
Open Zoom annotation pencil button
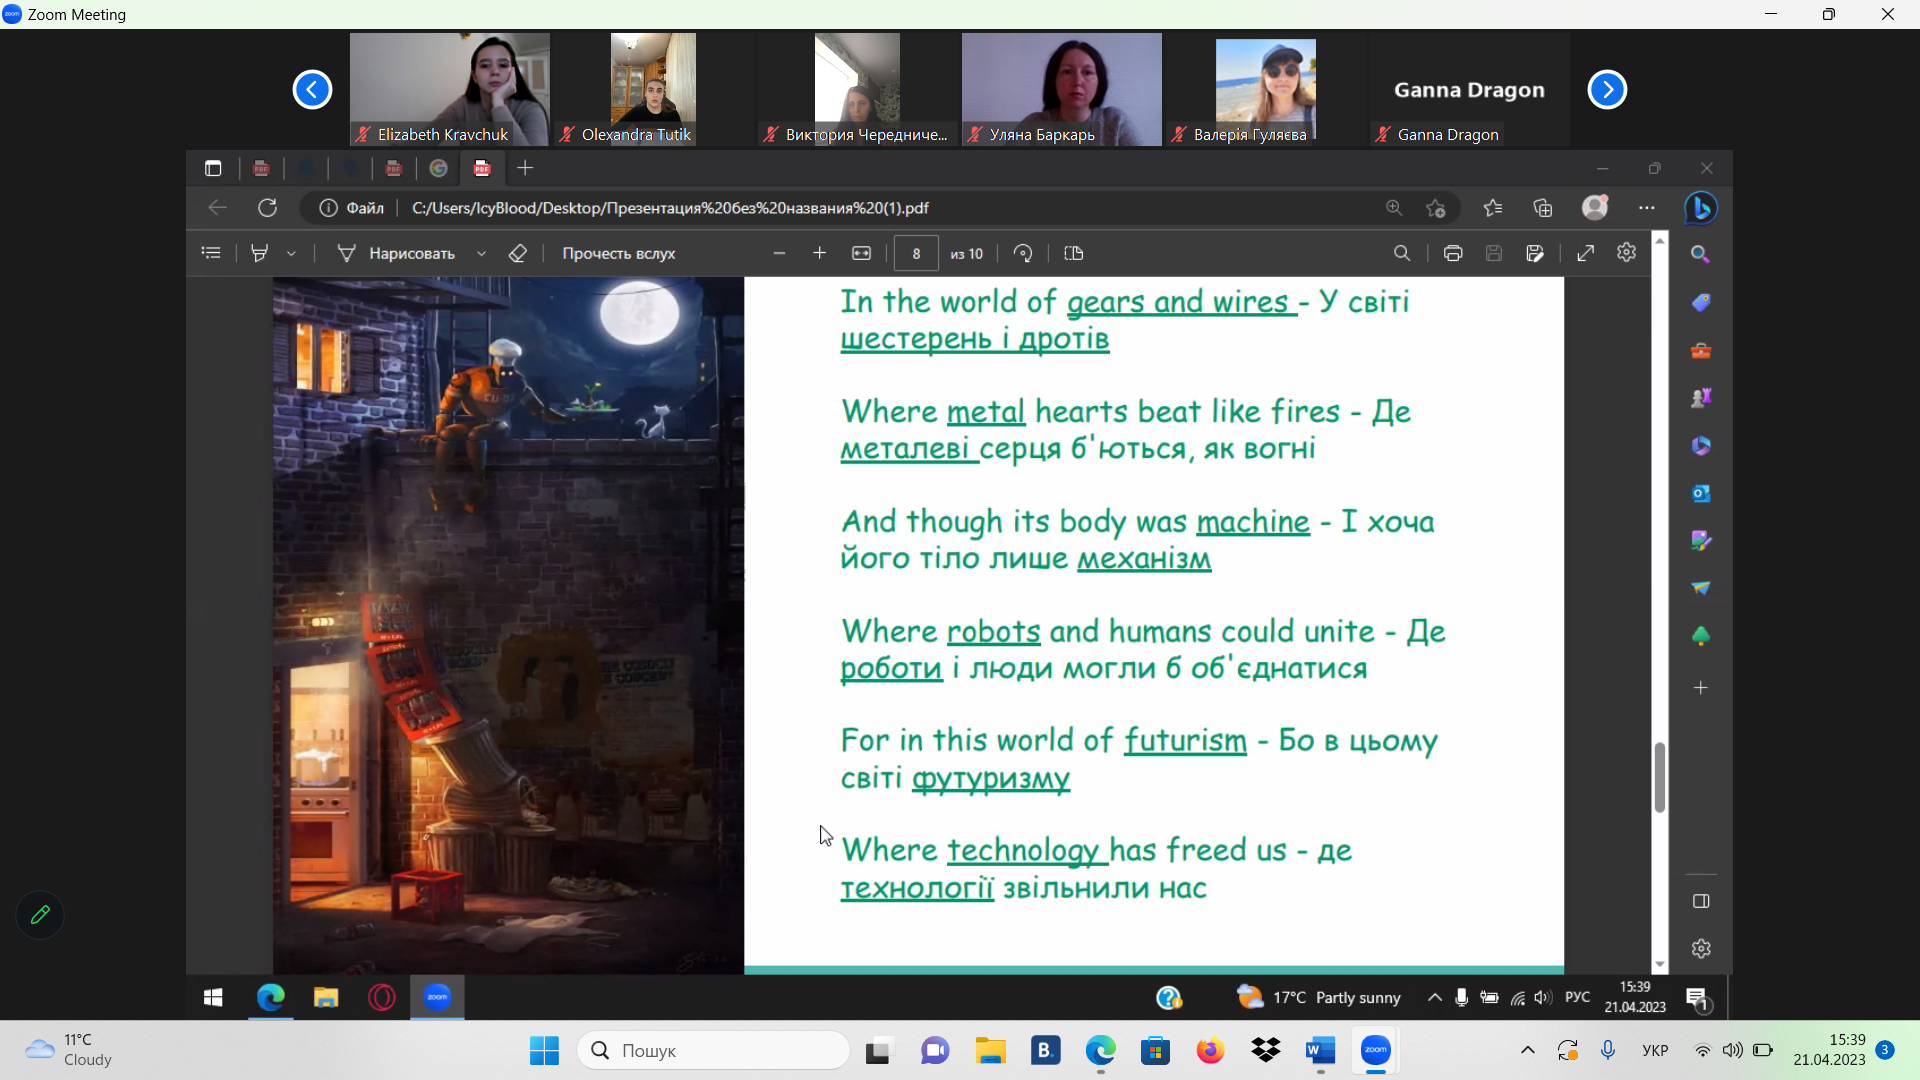click(40, 914)
